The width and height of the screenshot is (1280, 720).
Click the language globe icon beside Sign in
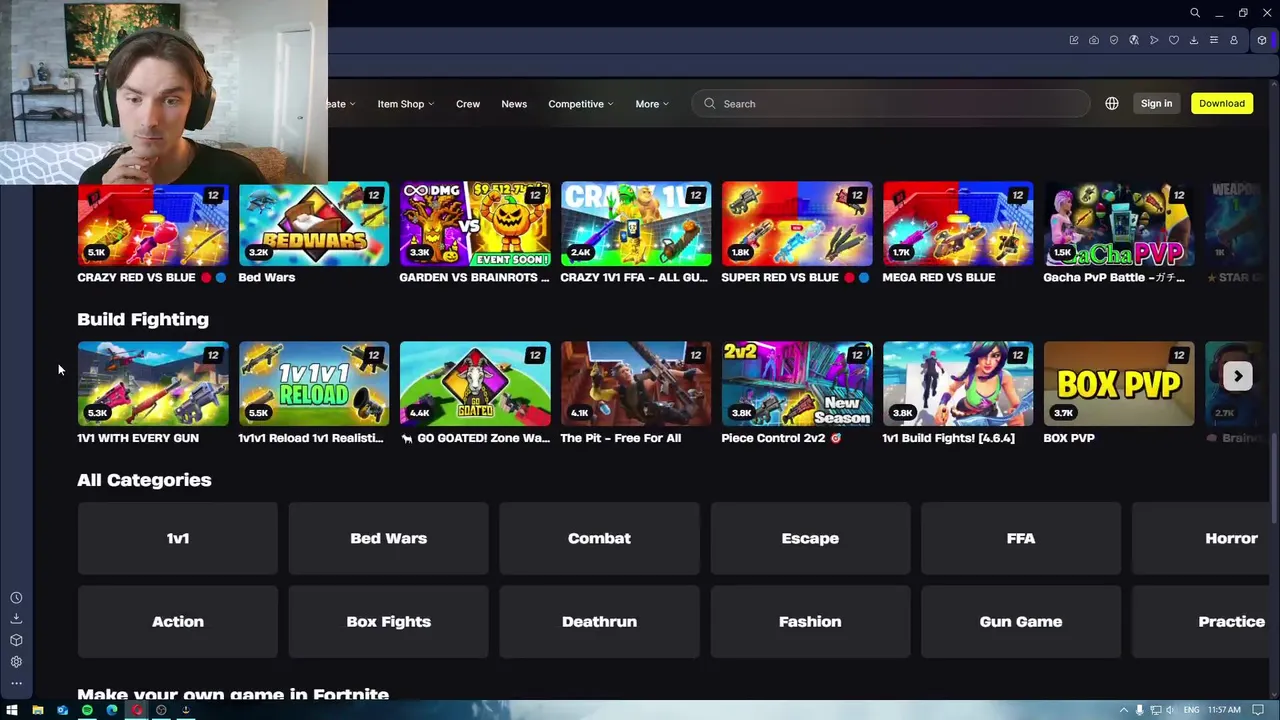1112,103
